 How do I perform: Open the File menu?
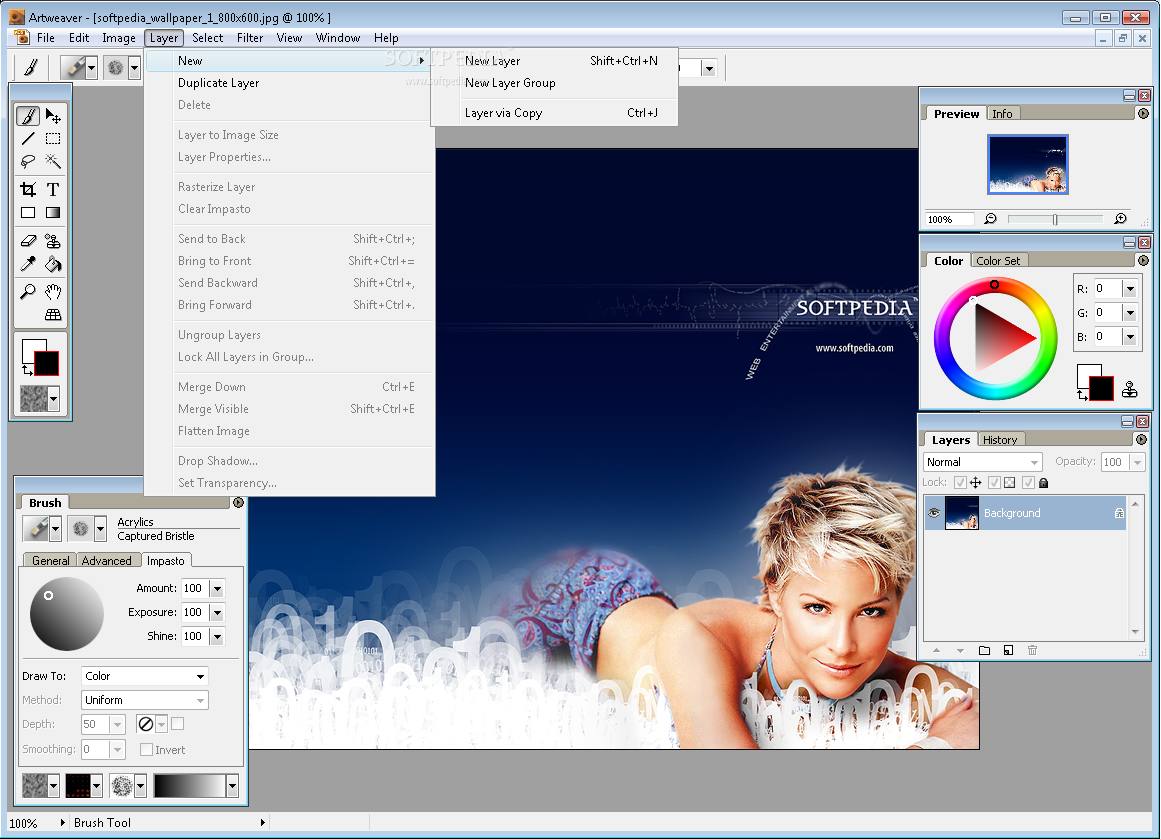click(x=46, y=38)
